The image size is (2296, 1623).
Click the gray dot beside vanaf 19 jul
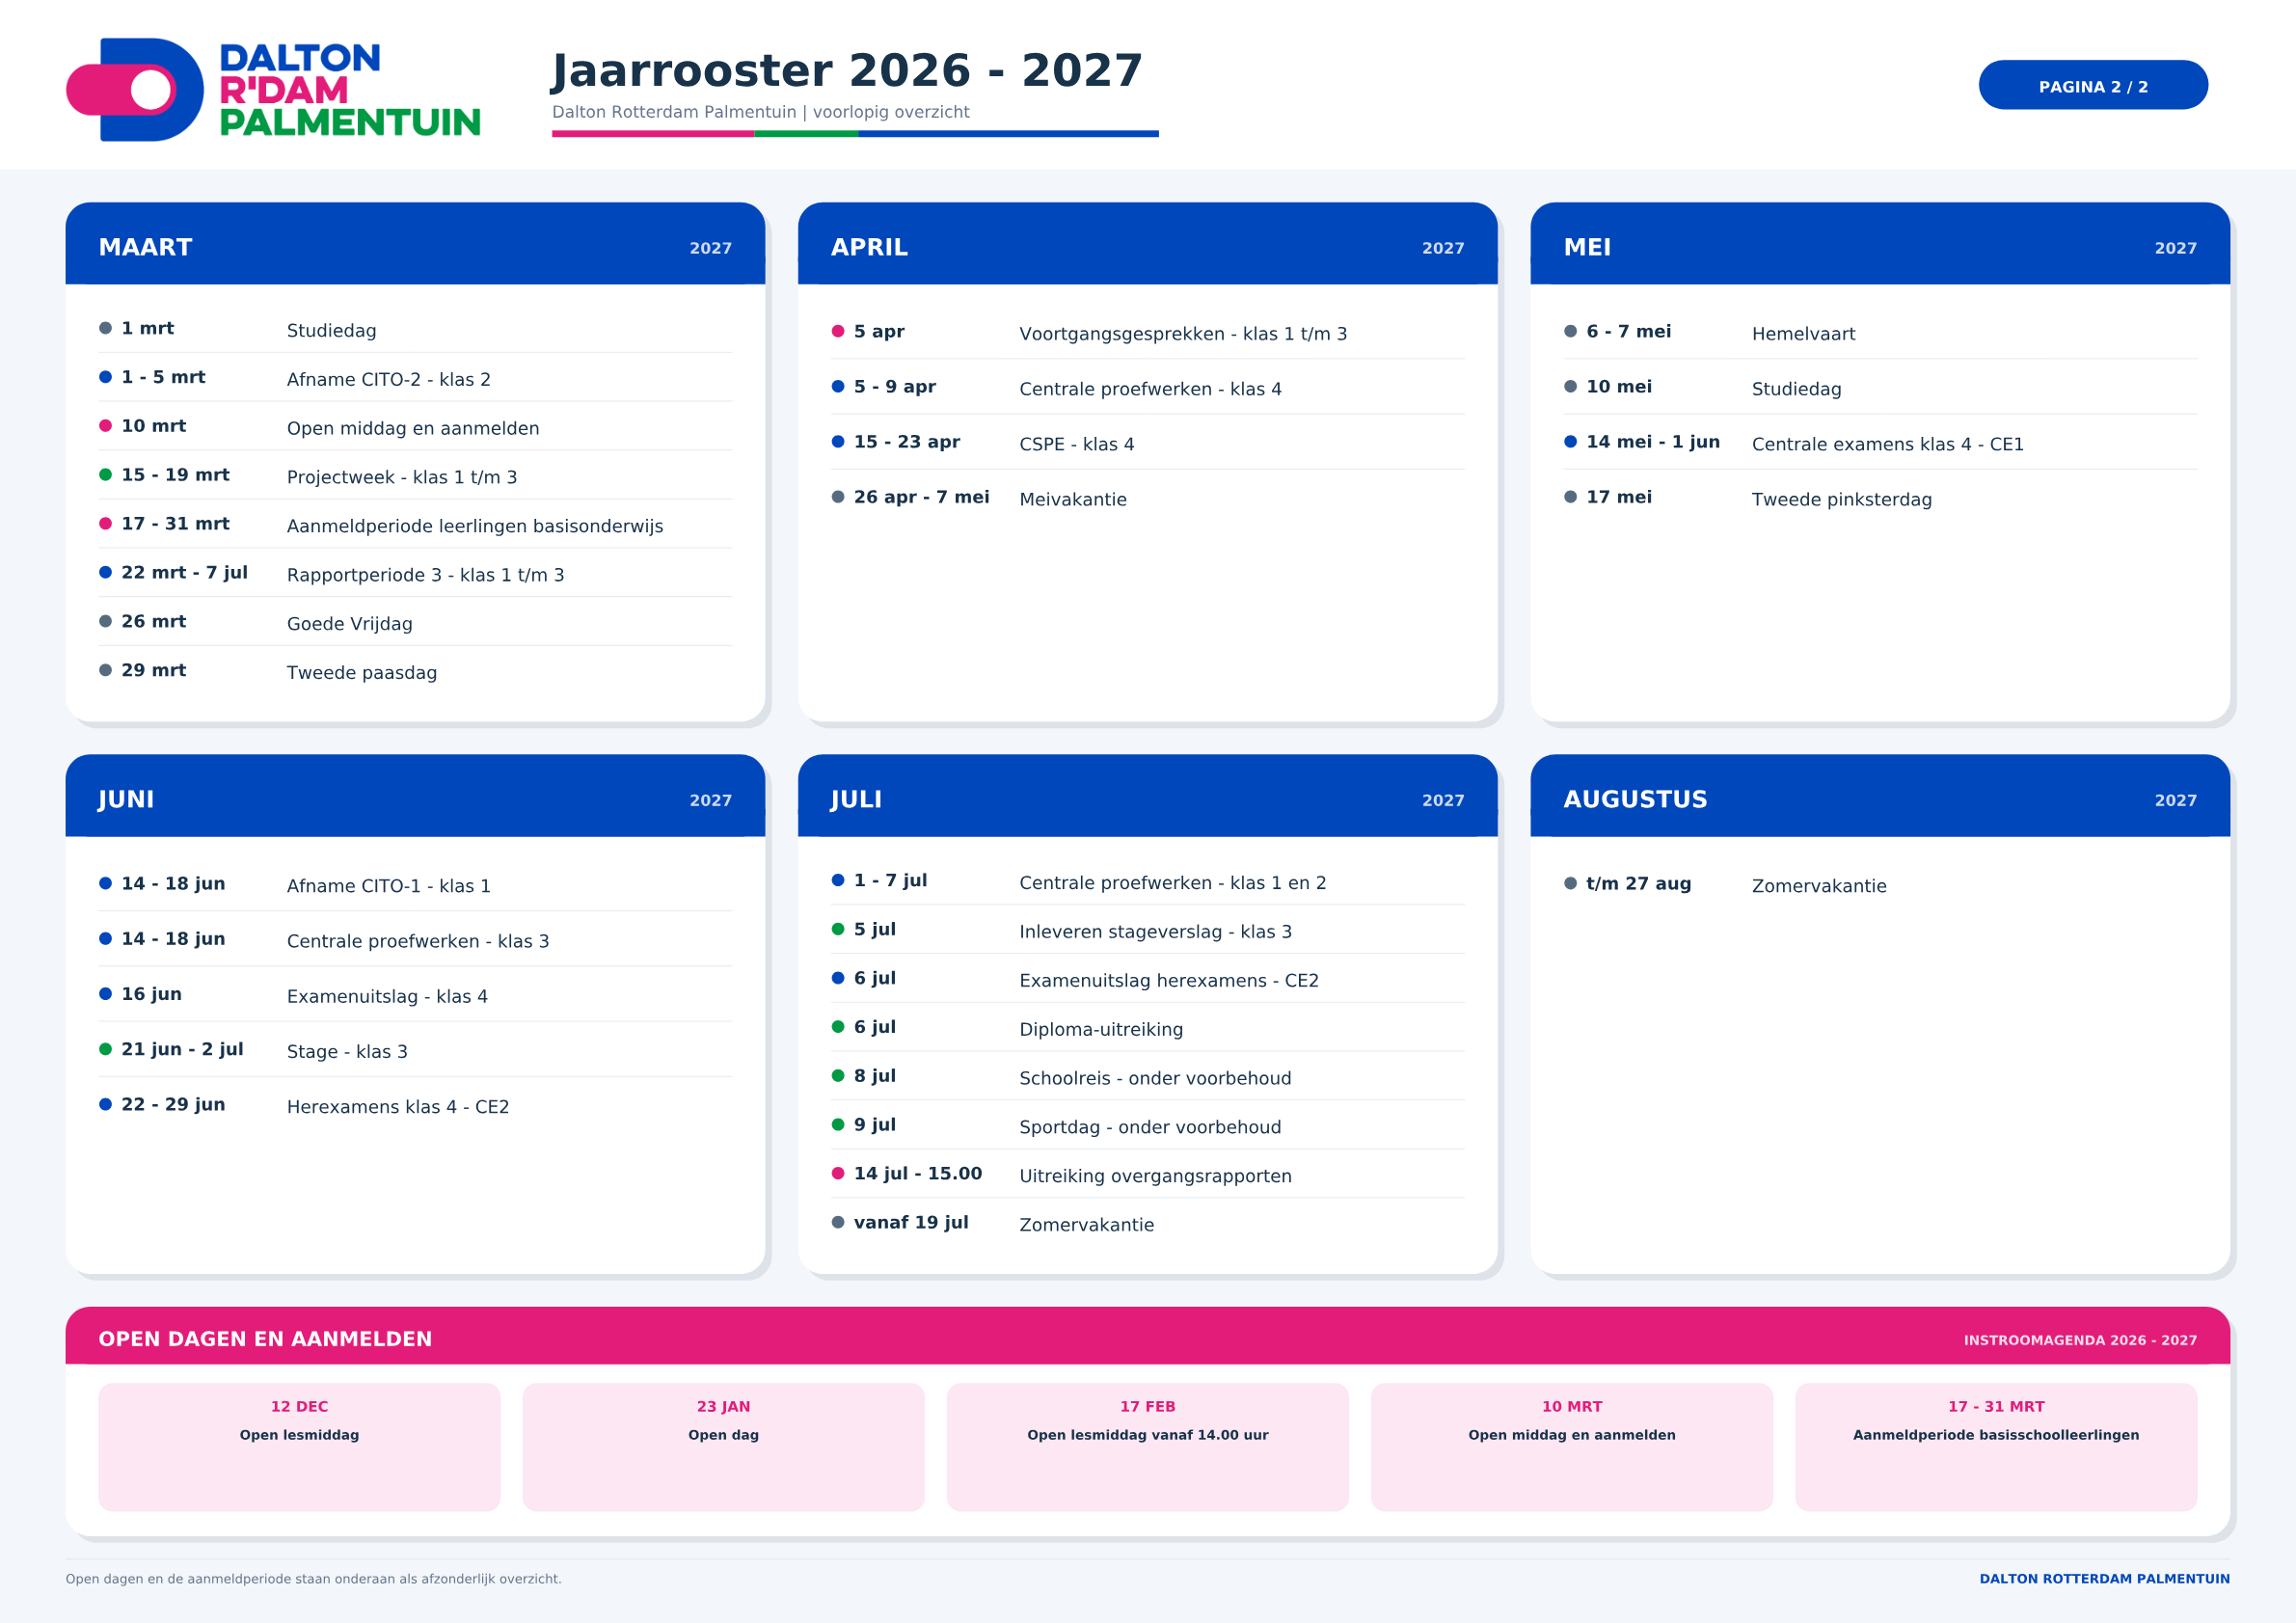point(838,1223)
